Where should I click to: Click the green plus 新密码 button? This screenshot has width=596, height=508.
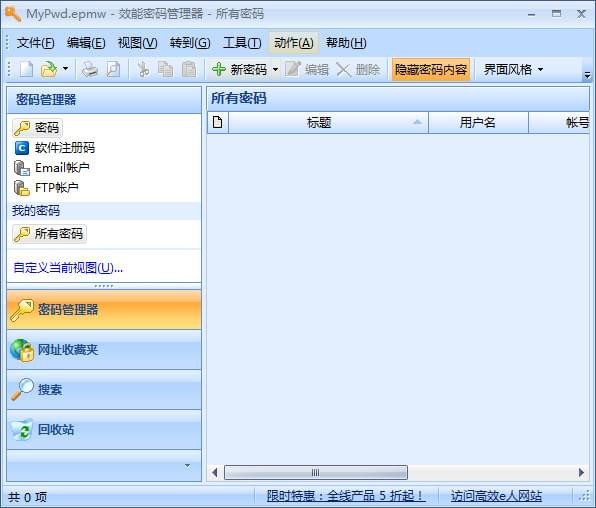[239, 70]
